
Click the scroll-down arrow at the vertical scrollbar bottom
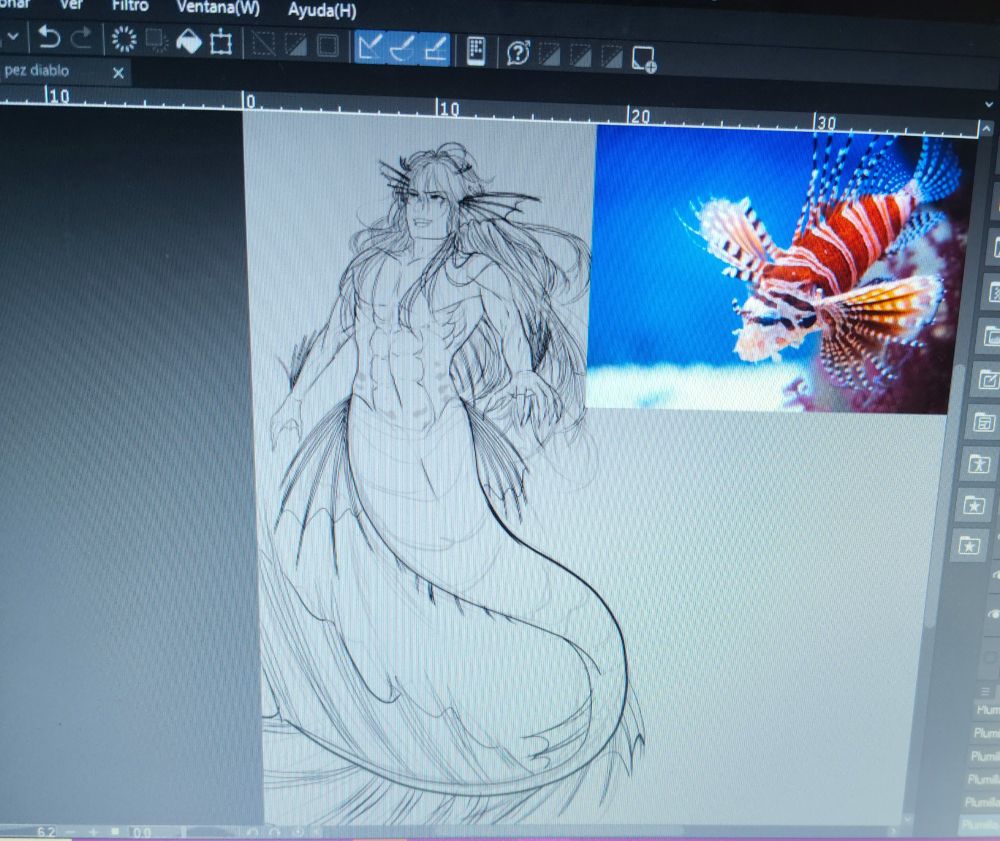tap(908, 819)
